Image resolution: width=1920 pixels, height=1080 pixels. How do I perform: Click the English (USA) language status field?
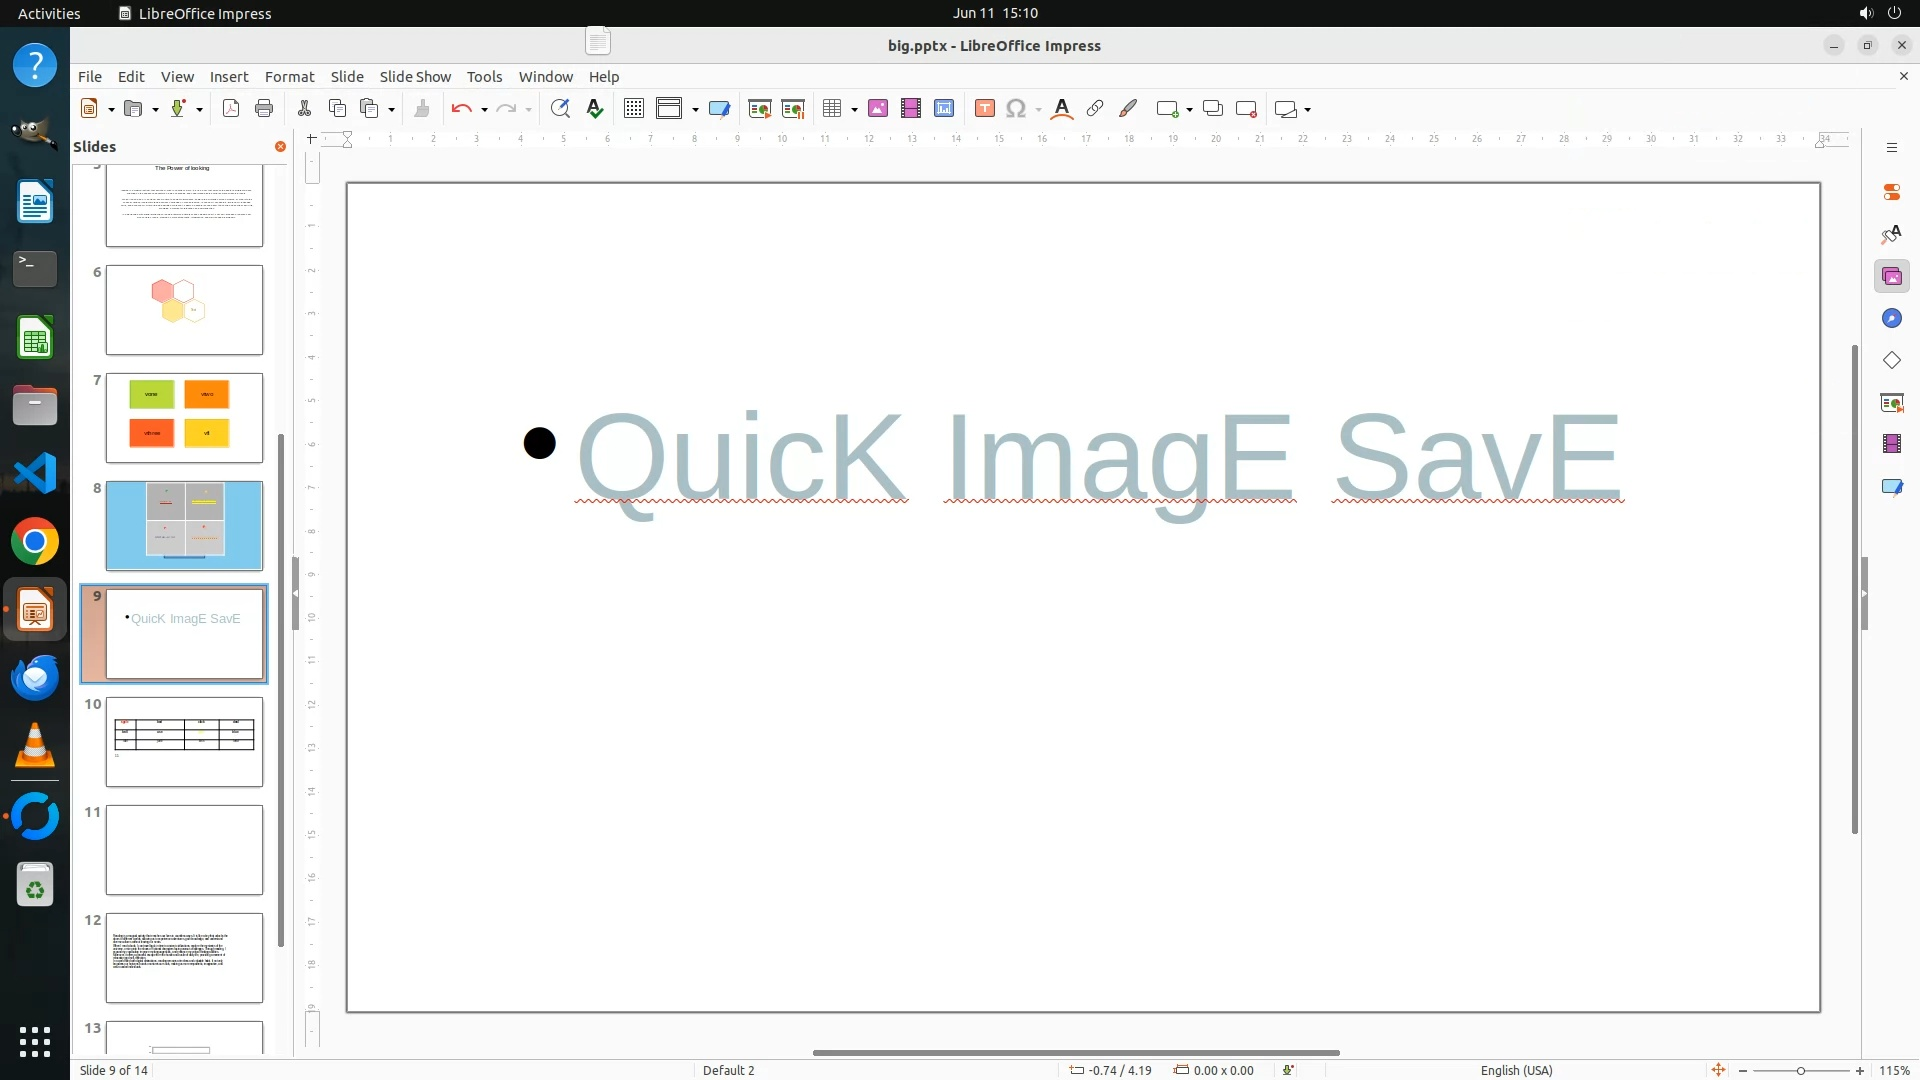[x=1516, y=1070]
